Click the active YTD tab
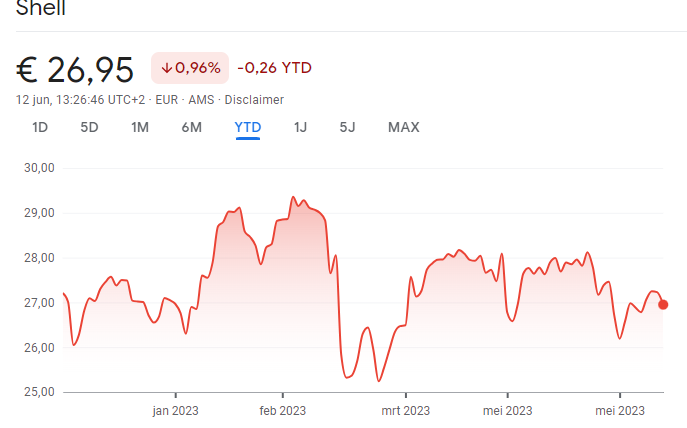This screenshot has width=687, height=428. (247, 127)
